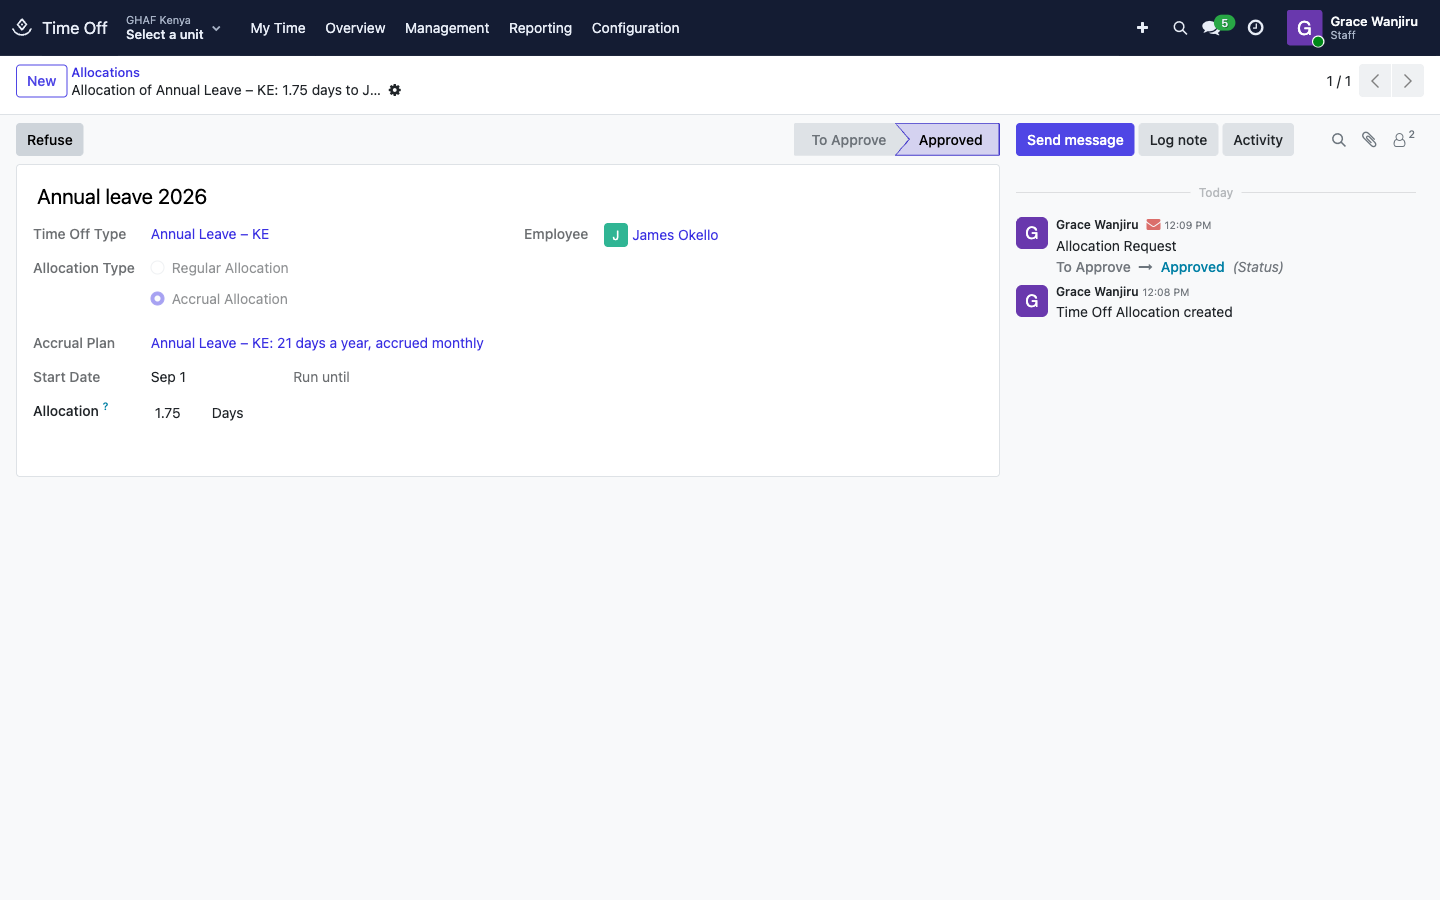
Task: Open the Configuration menu
Action: point(635,28)
